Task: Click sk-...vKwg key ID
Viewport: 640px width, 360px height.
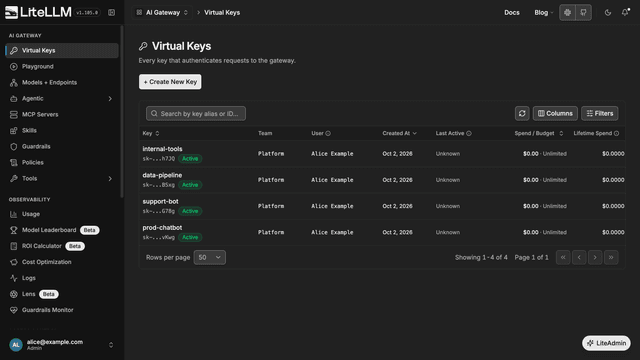Action: pos(158,237)
